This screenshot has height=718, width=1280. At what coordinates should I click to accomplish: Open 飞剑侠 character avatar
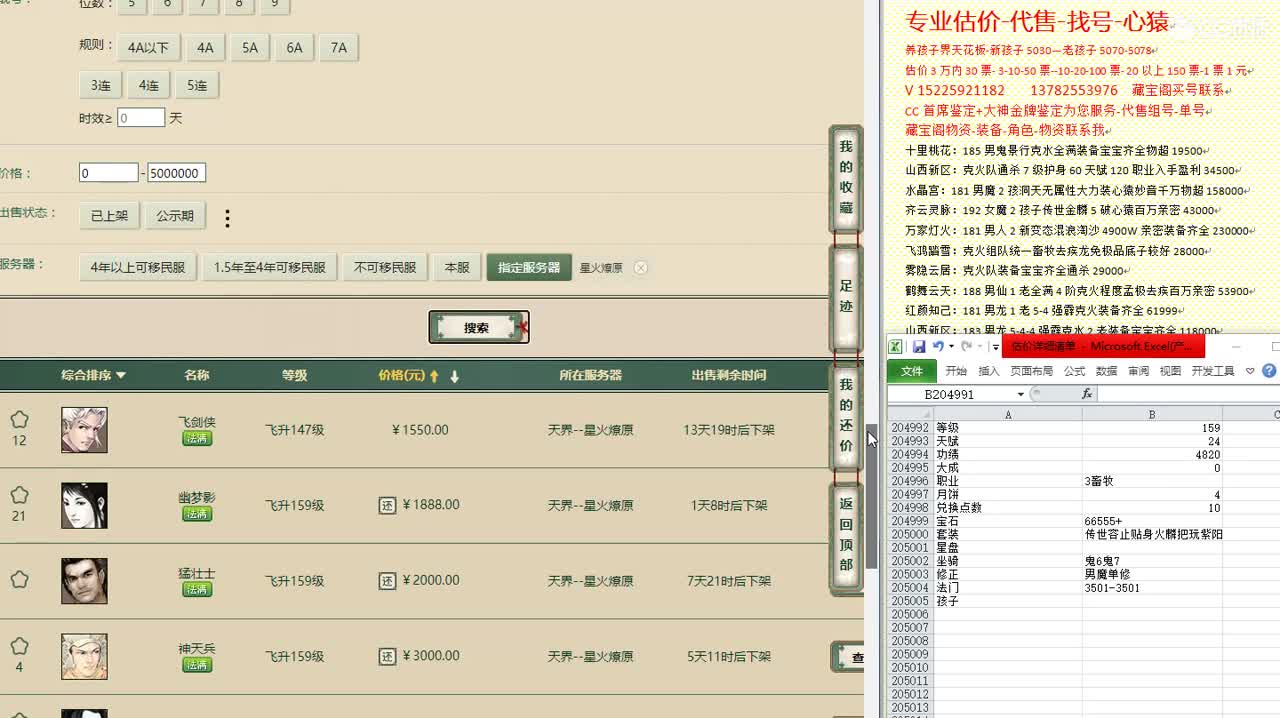84,430
